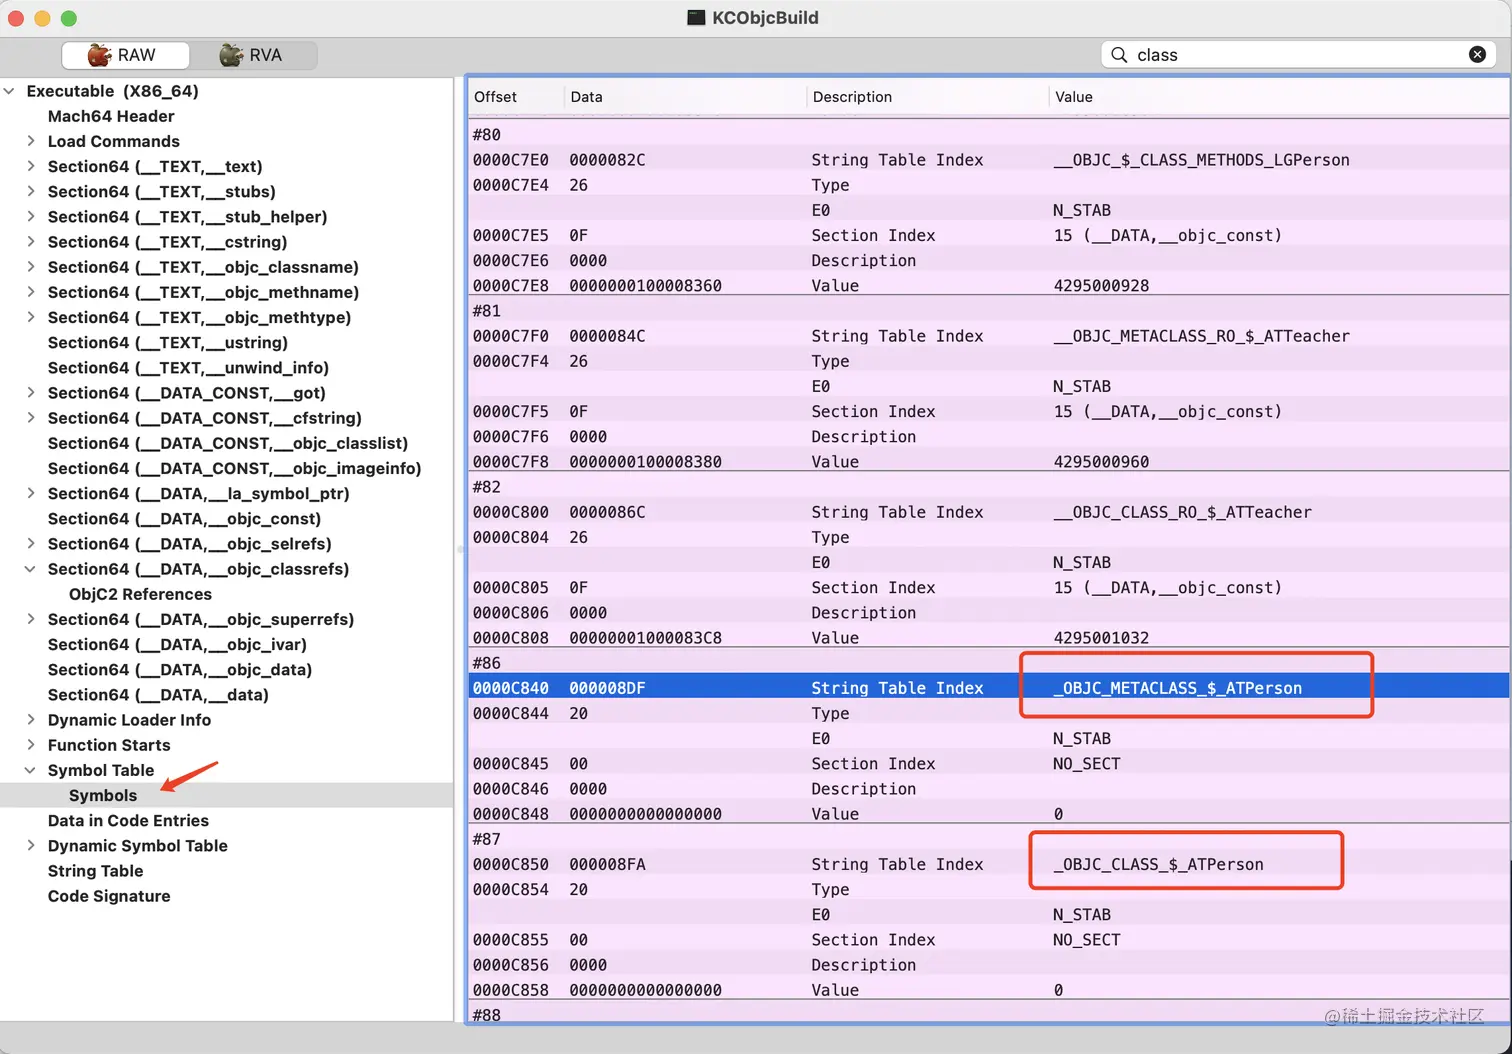
Task: Expand Section64 (__TEXT,__stubs) chevron
Action: click(30, 191)
